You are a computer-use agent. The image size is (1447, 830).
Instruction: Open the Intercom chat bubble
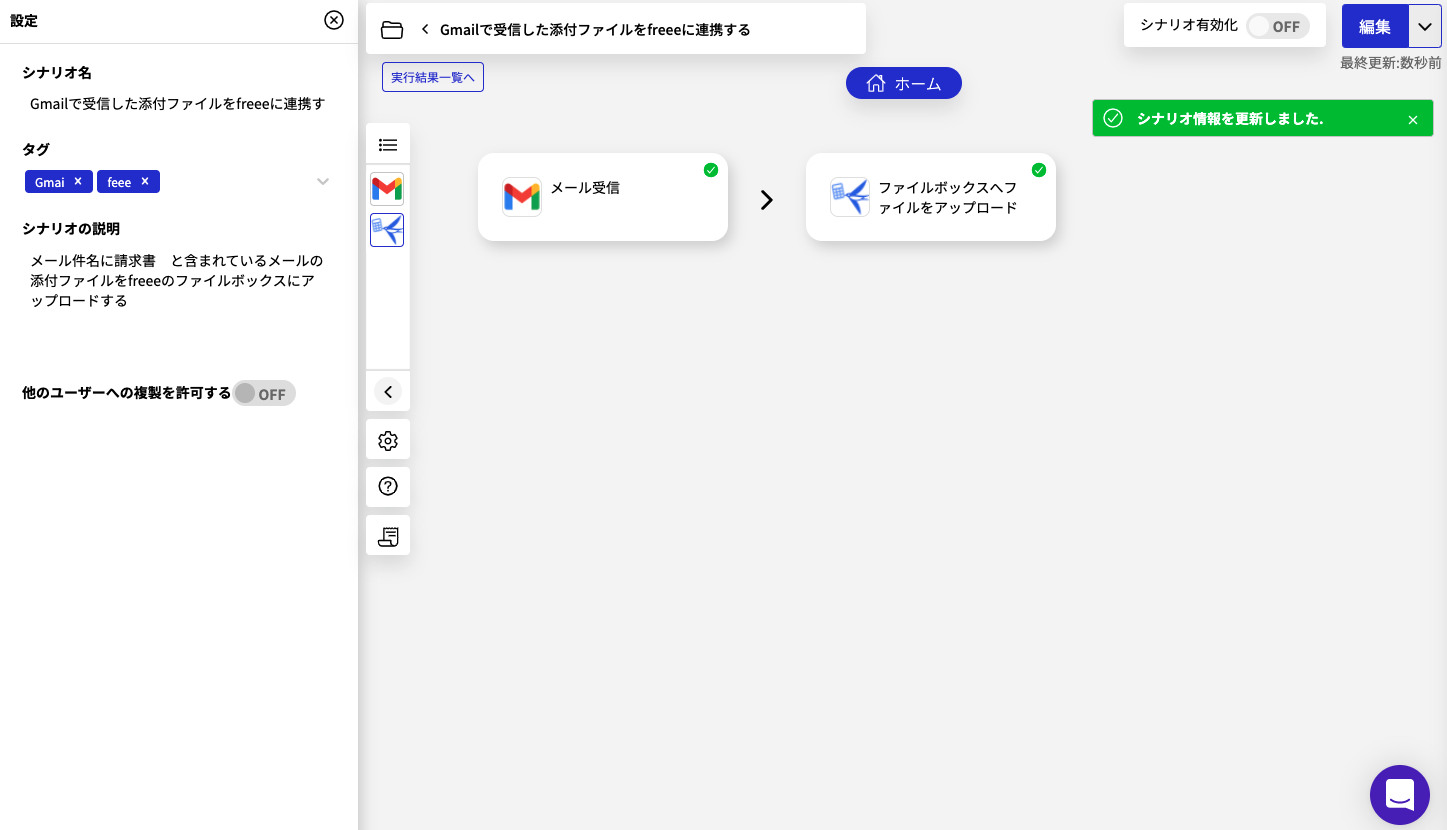tap(1399, 795)
